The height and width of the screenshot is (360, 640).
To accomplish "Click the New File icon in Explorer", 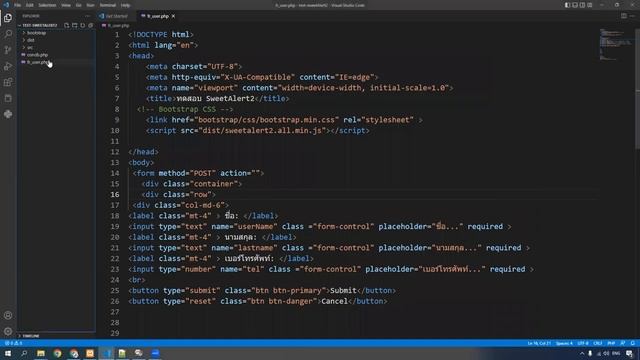I will pos(67,25).
